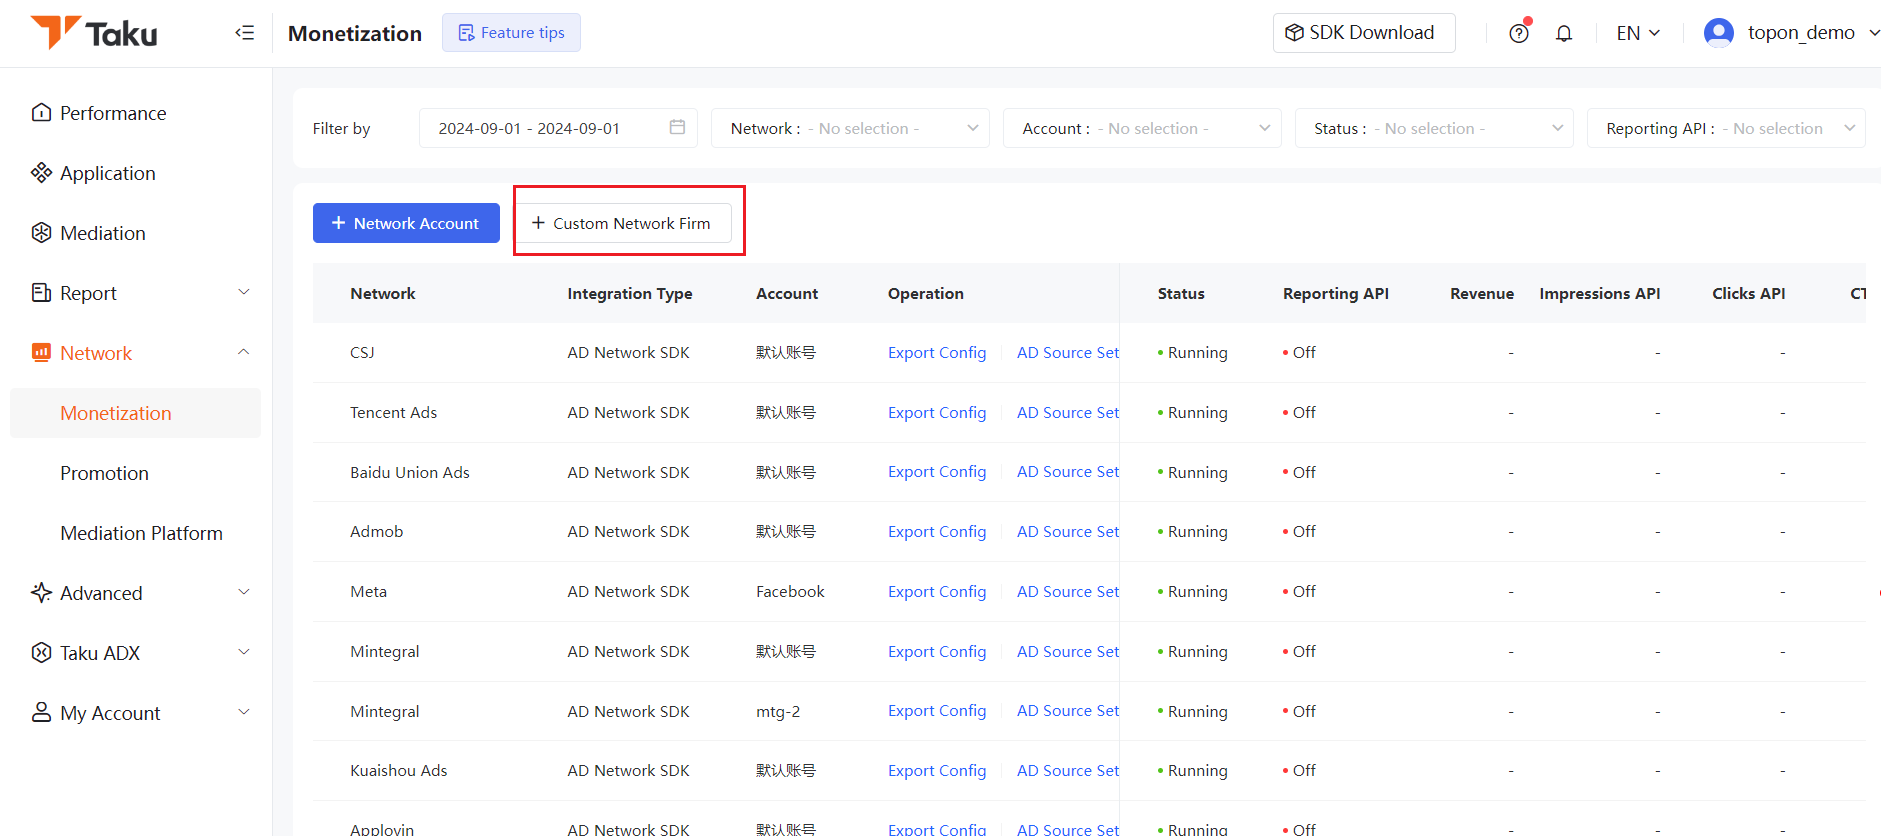Screen dimensions: 1881x836
Task: Select Monetization in the sidebar
Action: click(135, 413)
